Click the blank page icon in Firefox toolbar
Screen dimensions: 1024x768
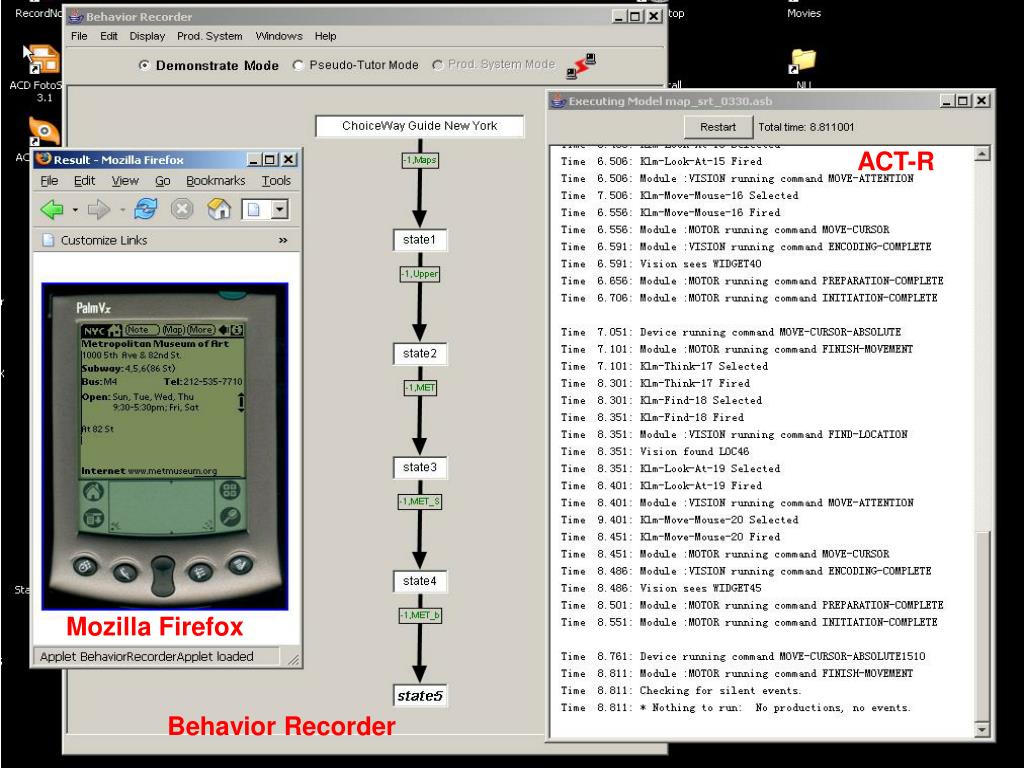[254, 210]
